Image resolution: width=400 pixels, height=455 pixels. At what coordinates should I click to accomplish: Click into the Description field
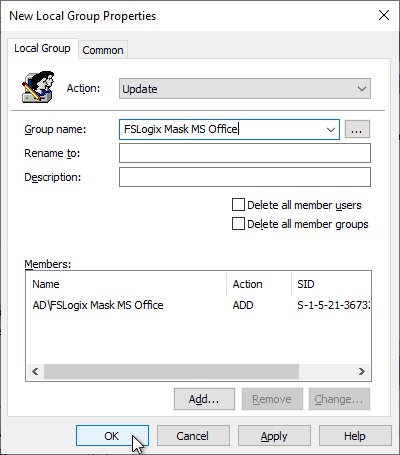[x=245, y=177]
